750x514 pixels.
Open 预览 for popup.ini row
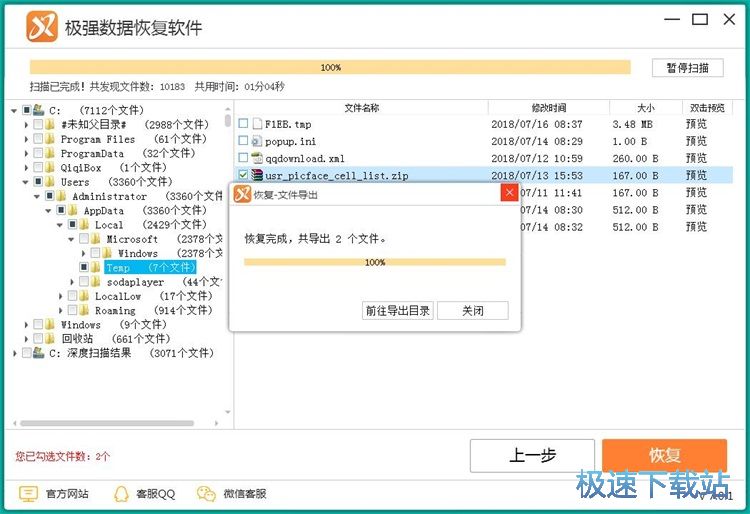click(x=696, y=141)
